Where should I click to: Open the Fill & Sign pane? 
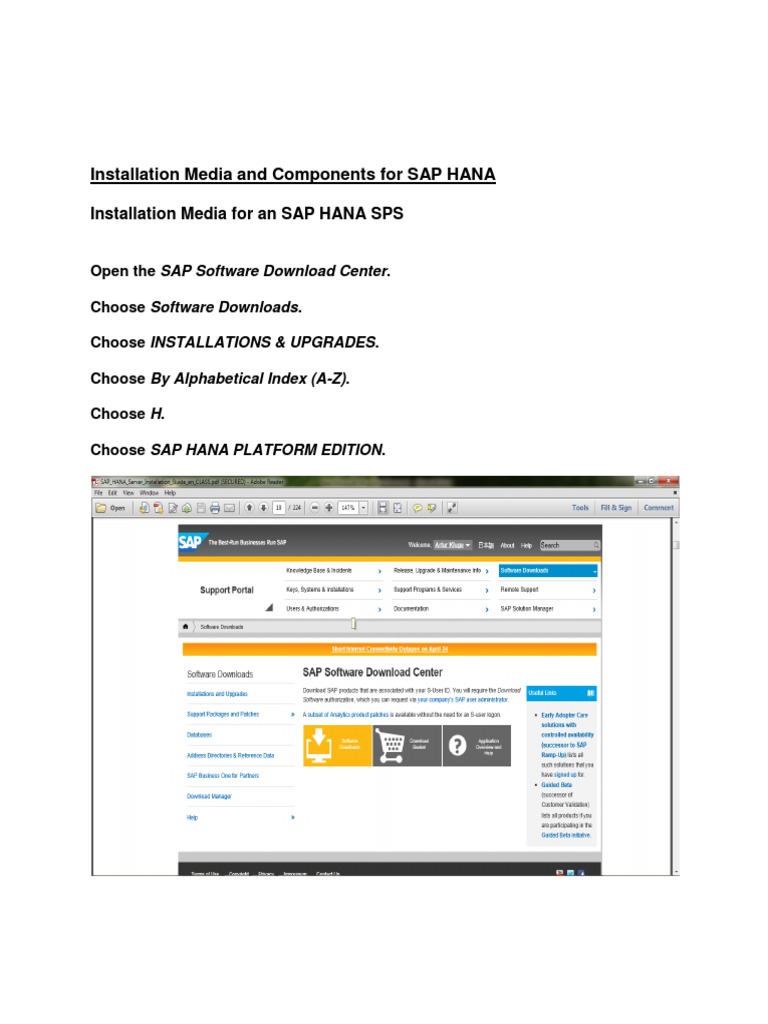(x=616, y=507)
